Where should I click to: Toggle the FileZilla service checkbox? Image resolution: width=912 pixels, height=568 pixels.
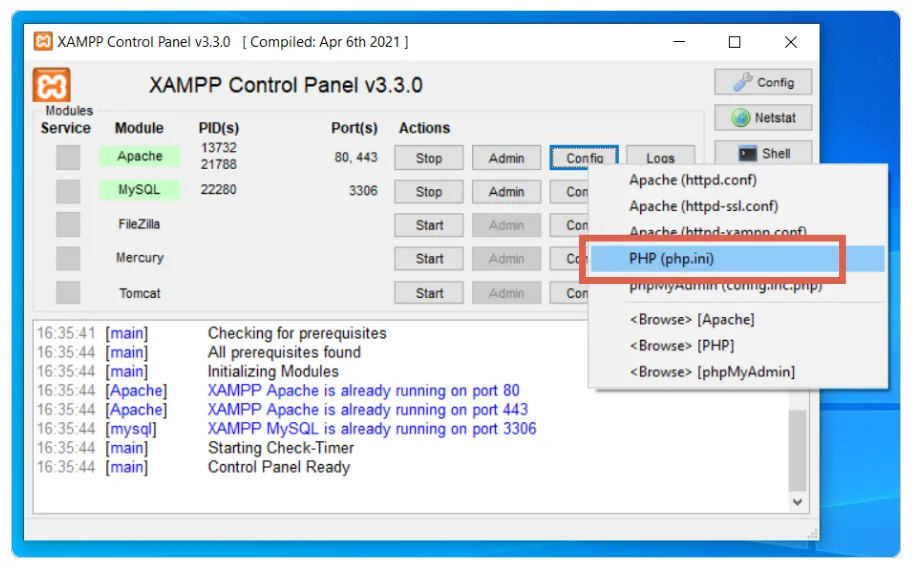pyautogui.click(x=68, y=225)
